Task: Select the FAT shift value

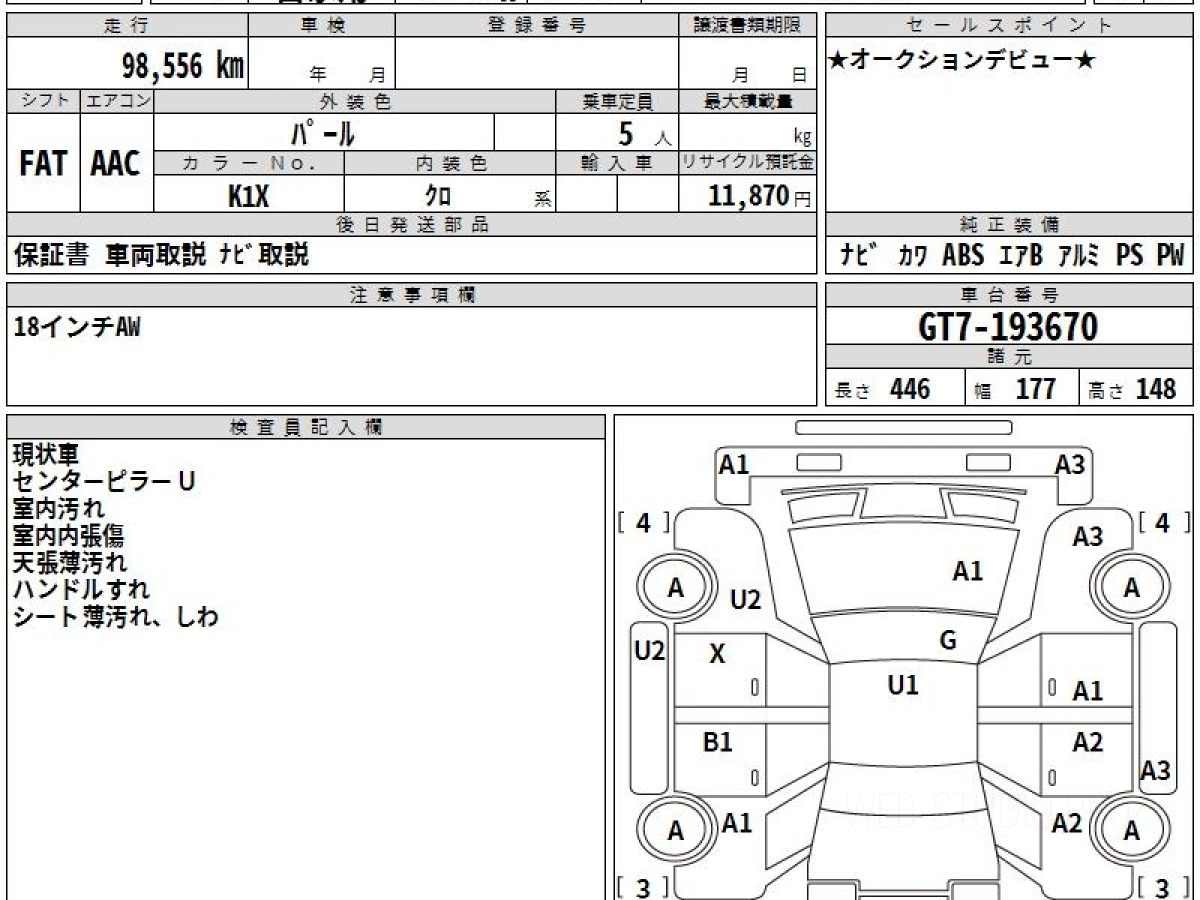Action: (43, 164)
